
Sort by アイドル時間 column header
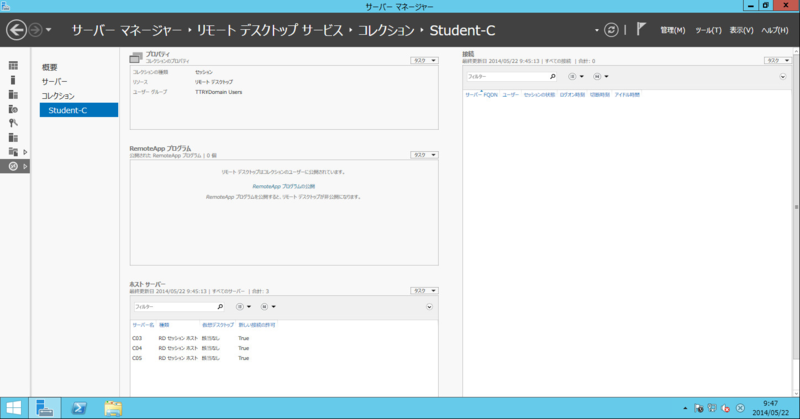(627, 95)
